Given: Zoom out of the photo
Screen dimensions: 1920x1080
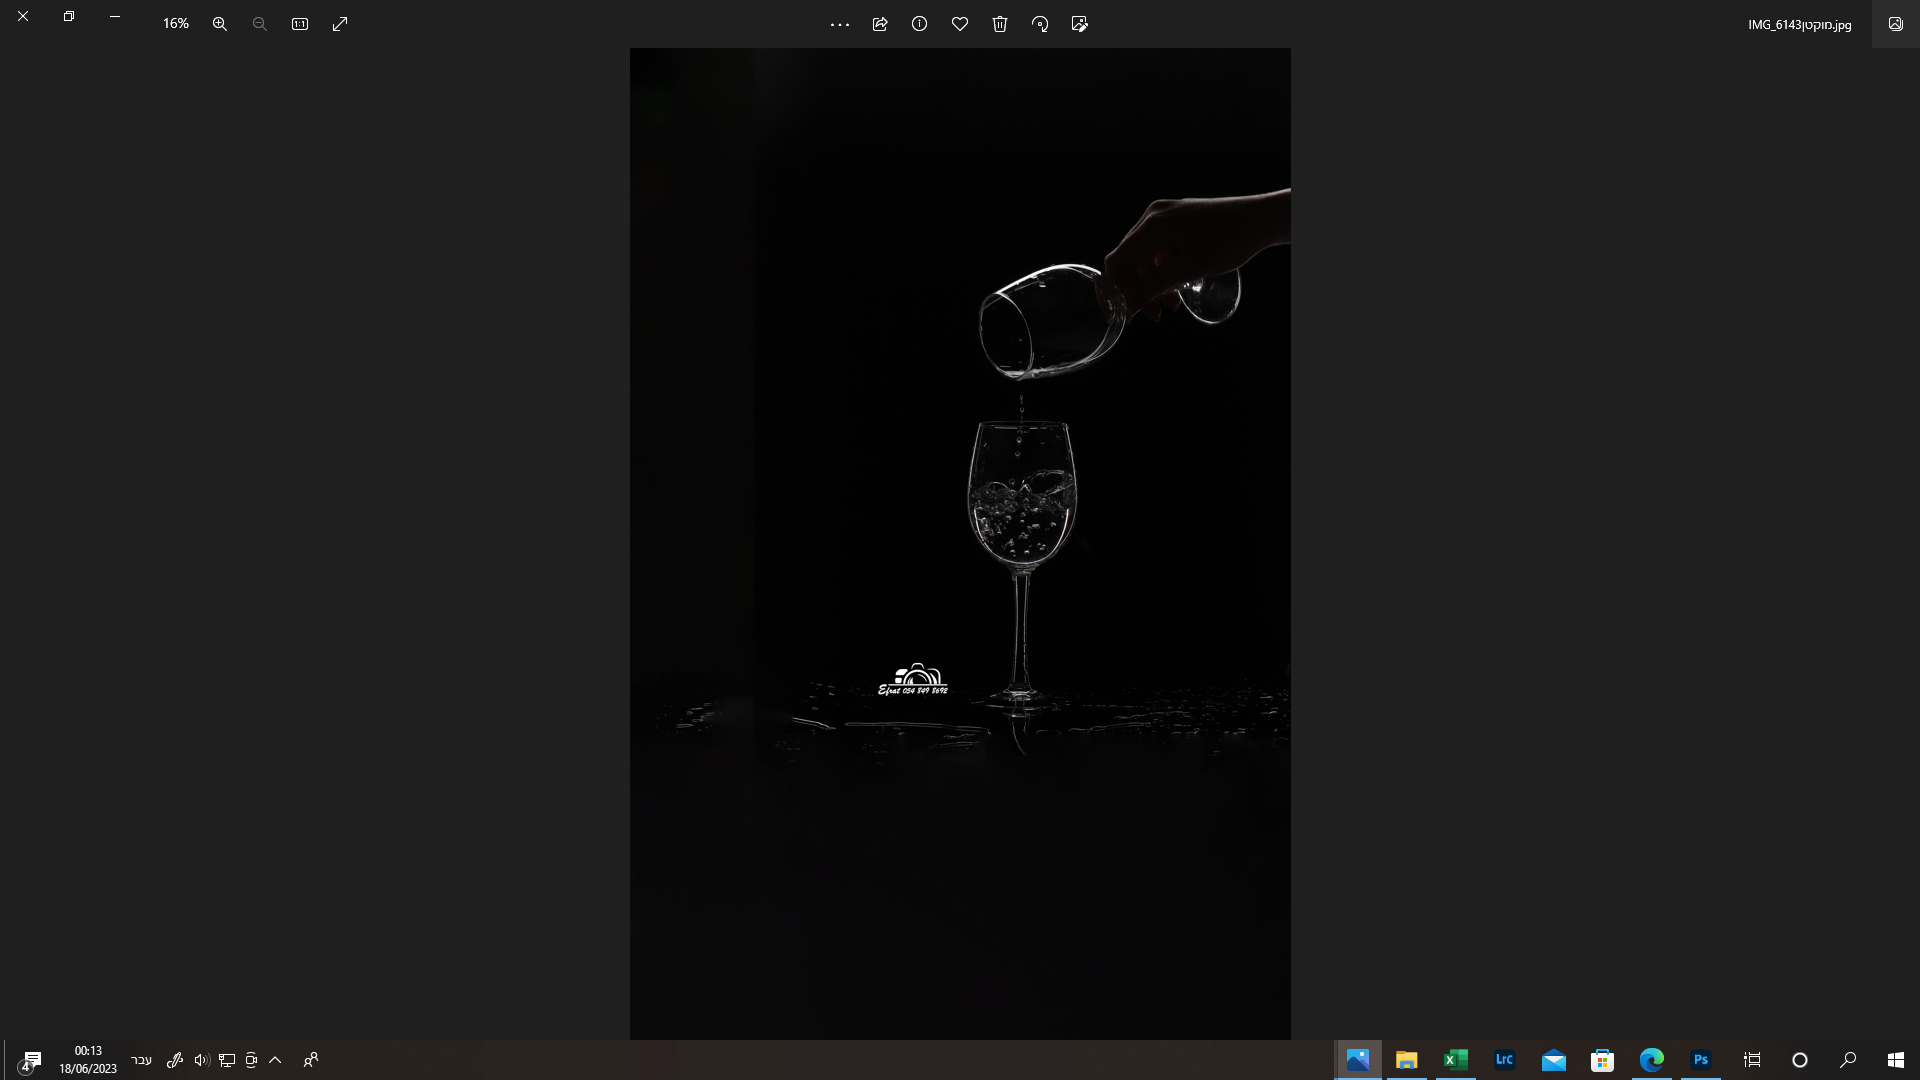Looking at the screenshot, I should (259, 24).
